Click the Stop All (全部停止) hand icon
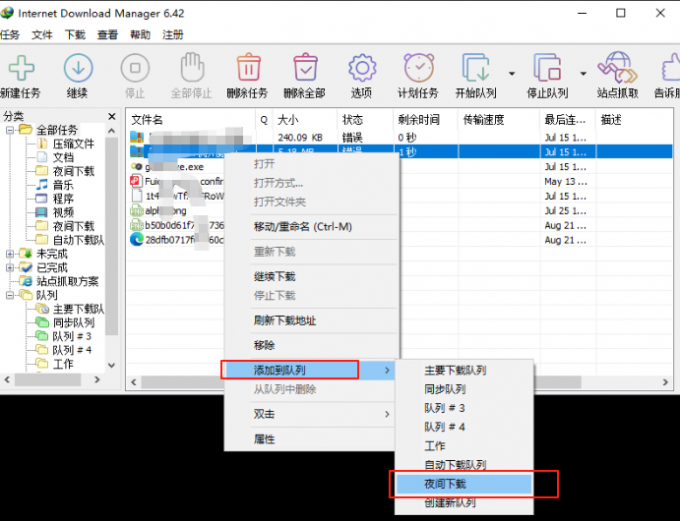Screen dimensions: 680x521 tap(192, 67)
